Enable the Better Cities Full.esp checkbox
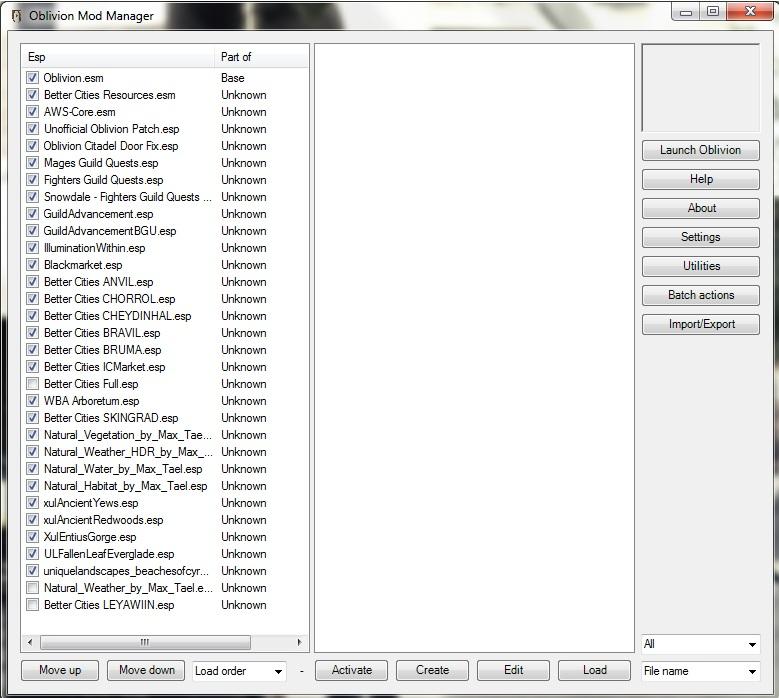Screen dimensions: 779x698 pos(32,384)
